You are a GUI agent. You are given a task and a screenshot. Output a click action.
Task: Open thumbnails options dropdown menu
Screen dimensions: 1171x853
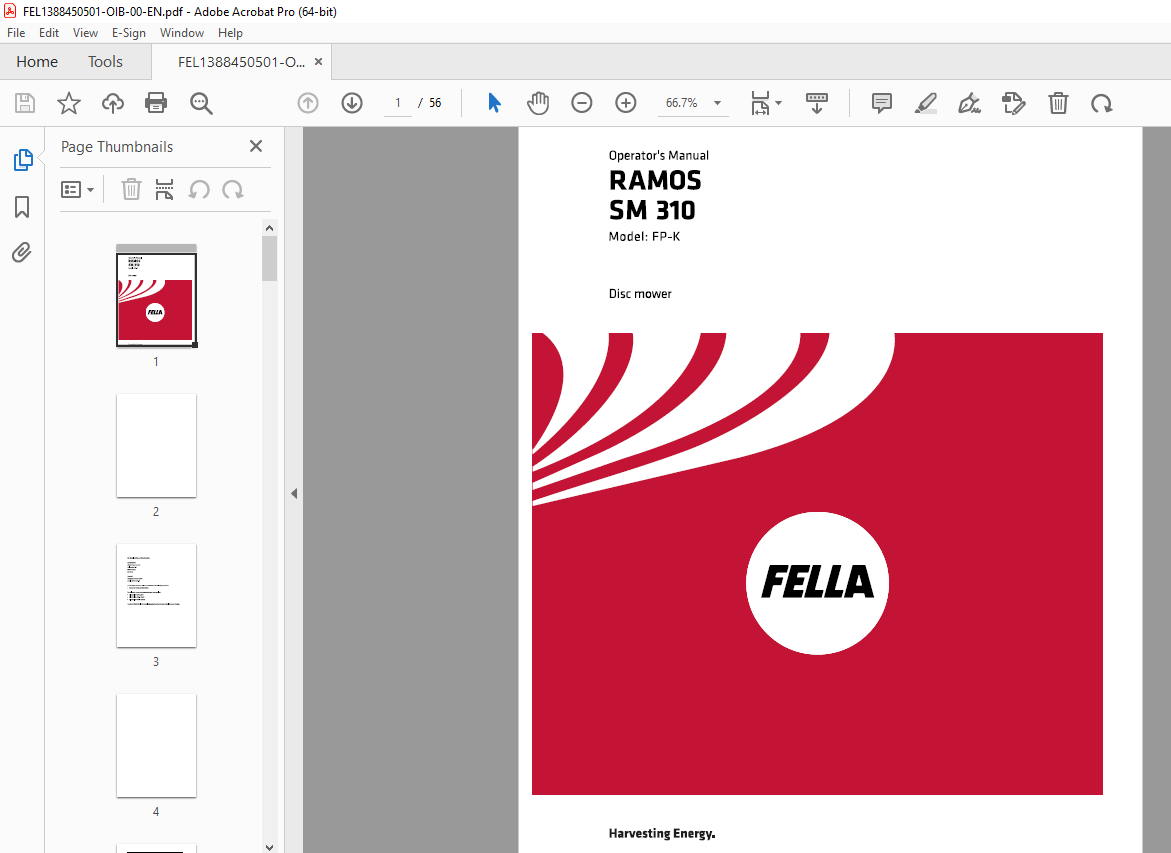pyautogui.click(x=77, y=190)
